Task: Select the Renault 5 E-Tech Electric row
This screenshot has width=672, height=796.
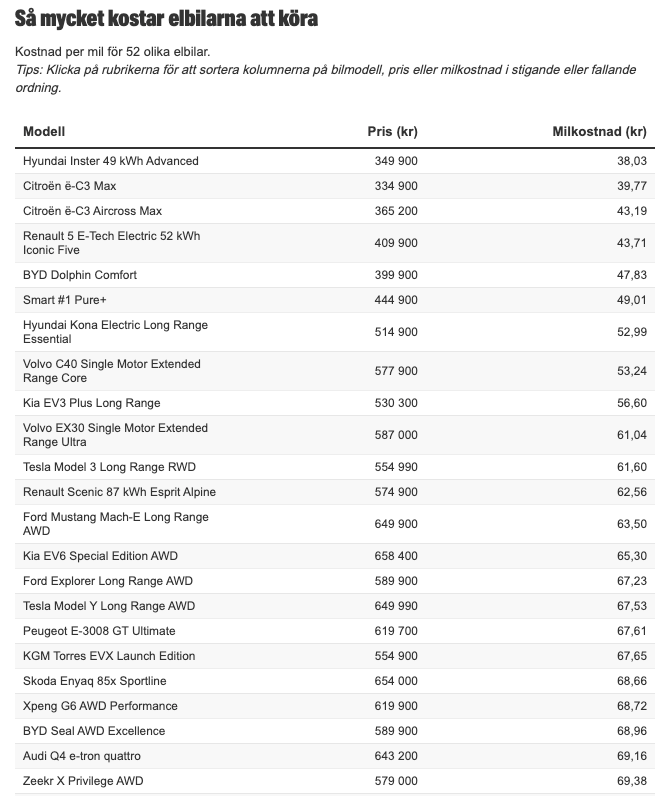Action: click(x=111, y=243)
